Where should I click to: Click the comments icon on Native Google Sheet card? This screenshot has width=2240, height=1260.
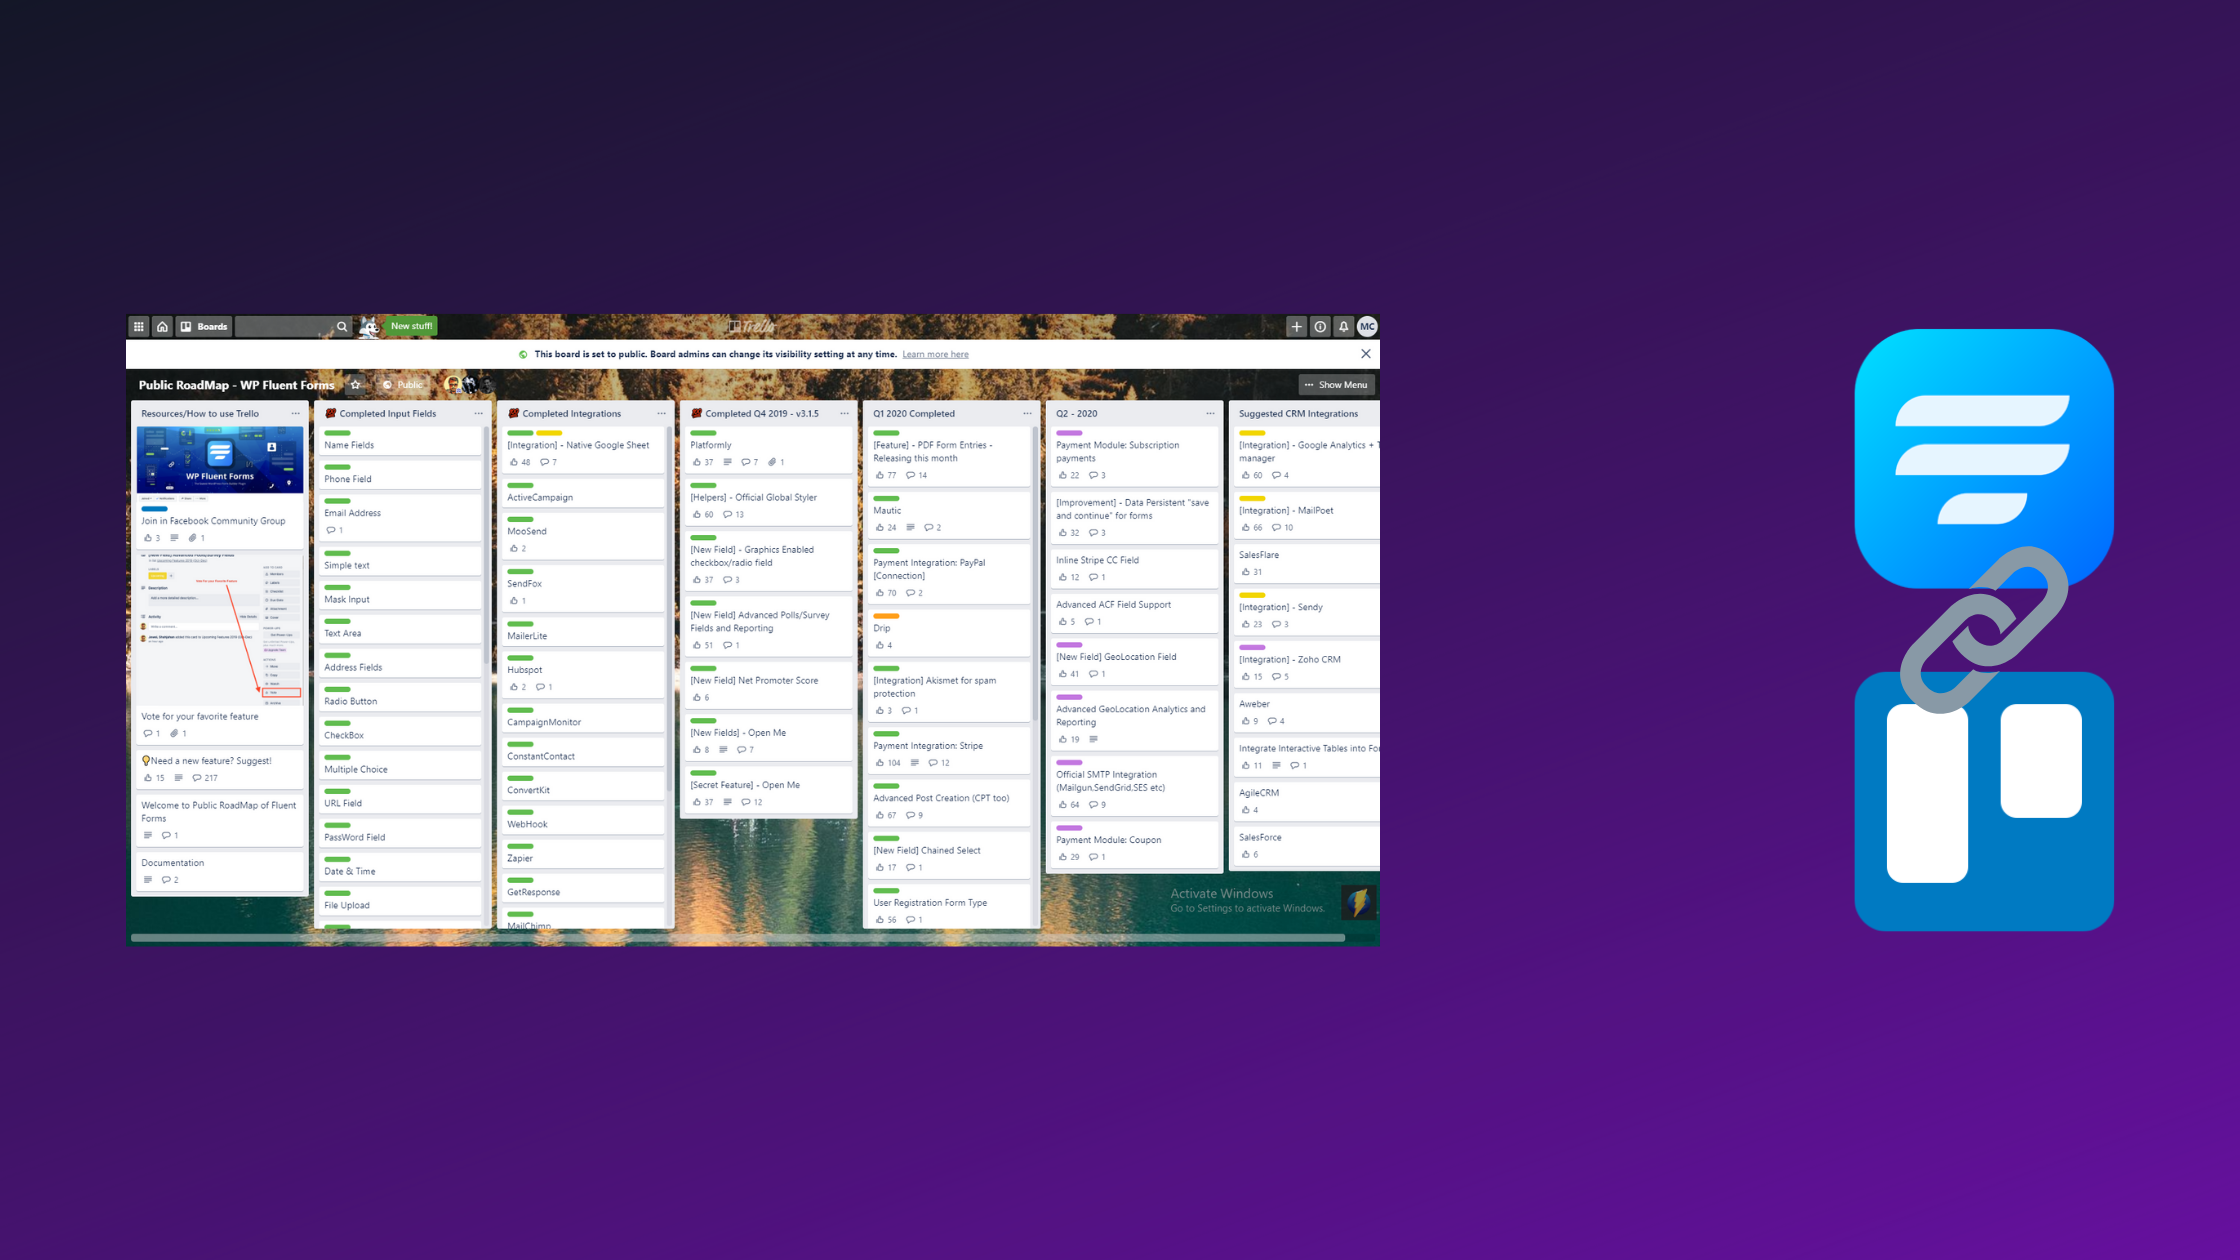pos(544,462)
